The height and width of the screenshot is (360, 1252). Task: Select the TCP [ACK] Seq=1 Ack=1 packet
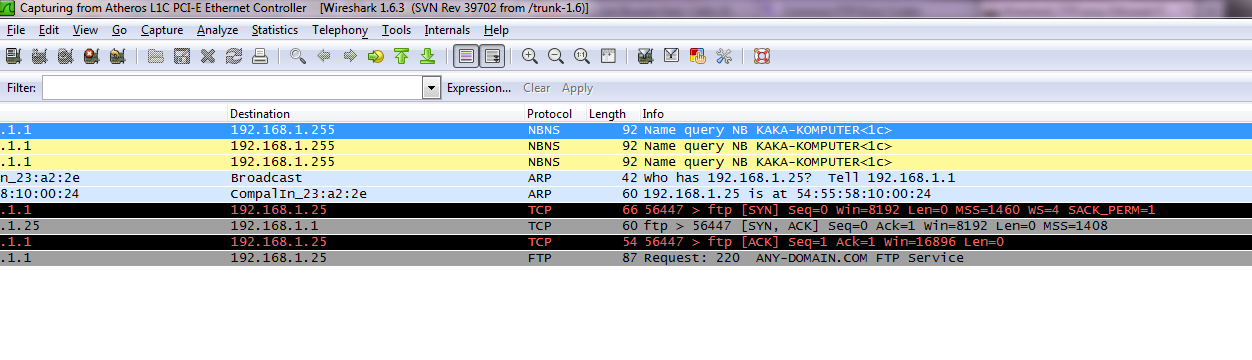[x=626, y=242]
